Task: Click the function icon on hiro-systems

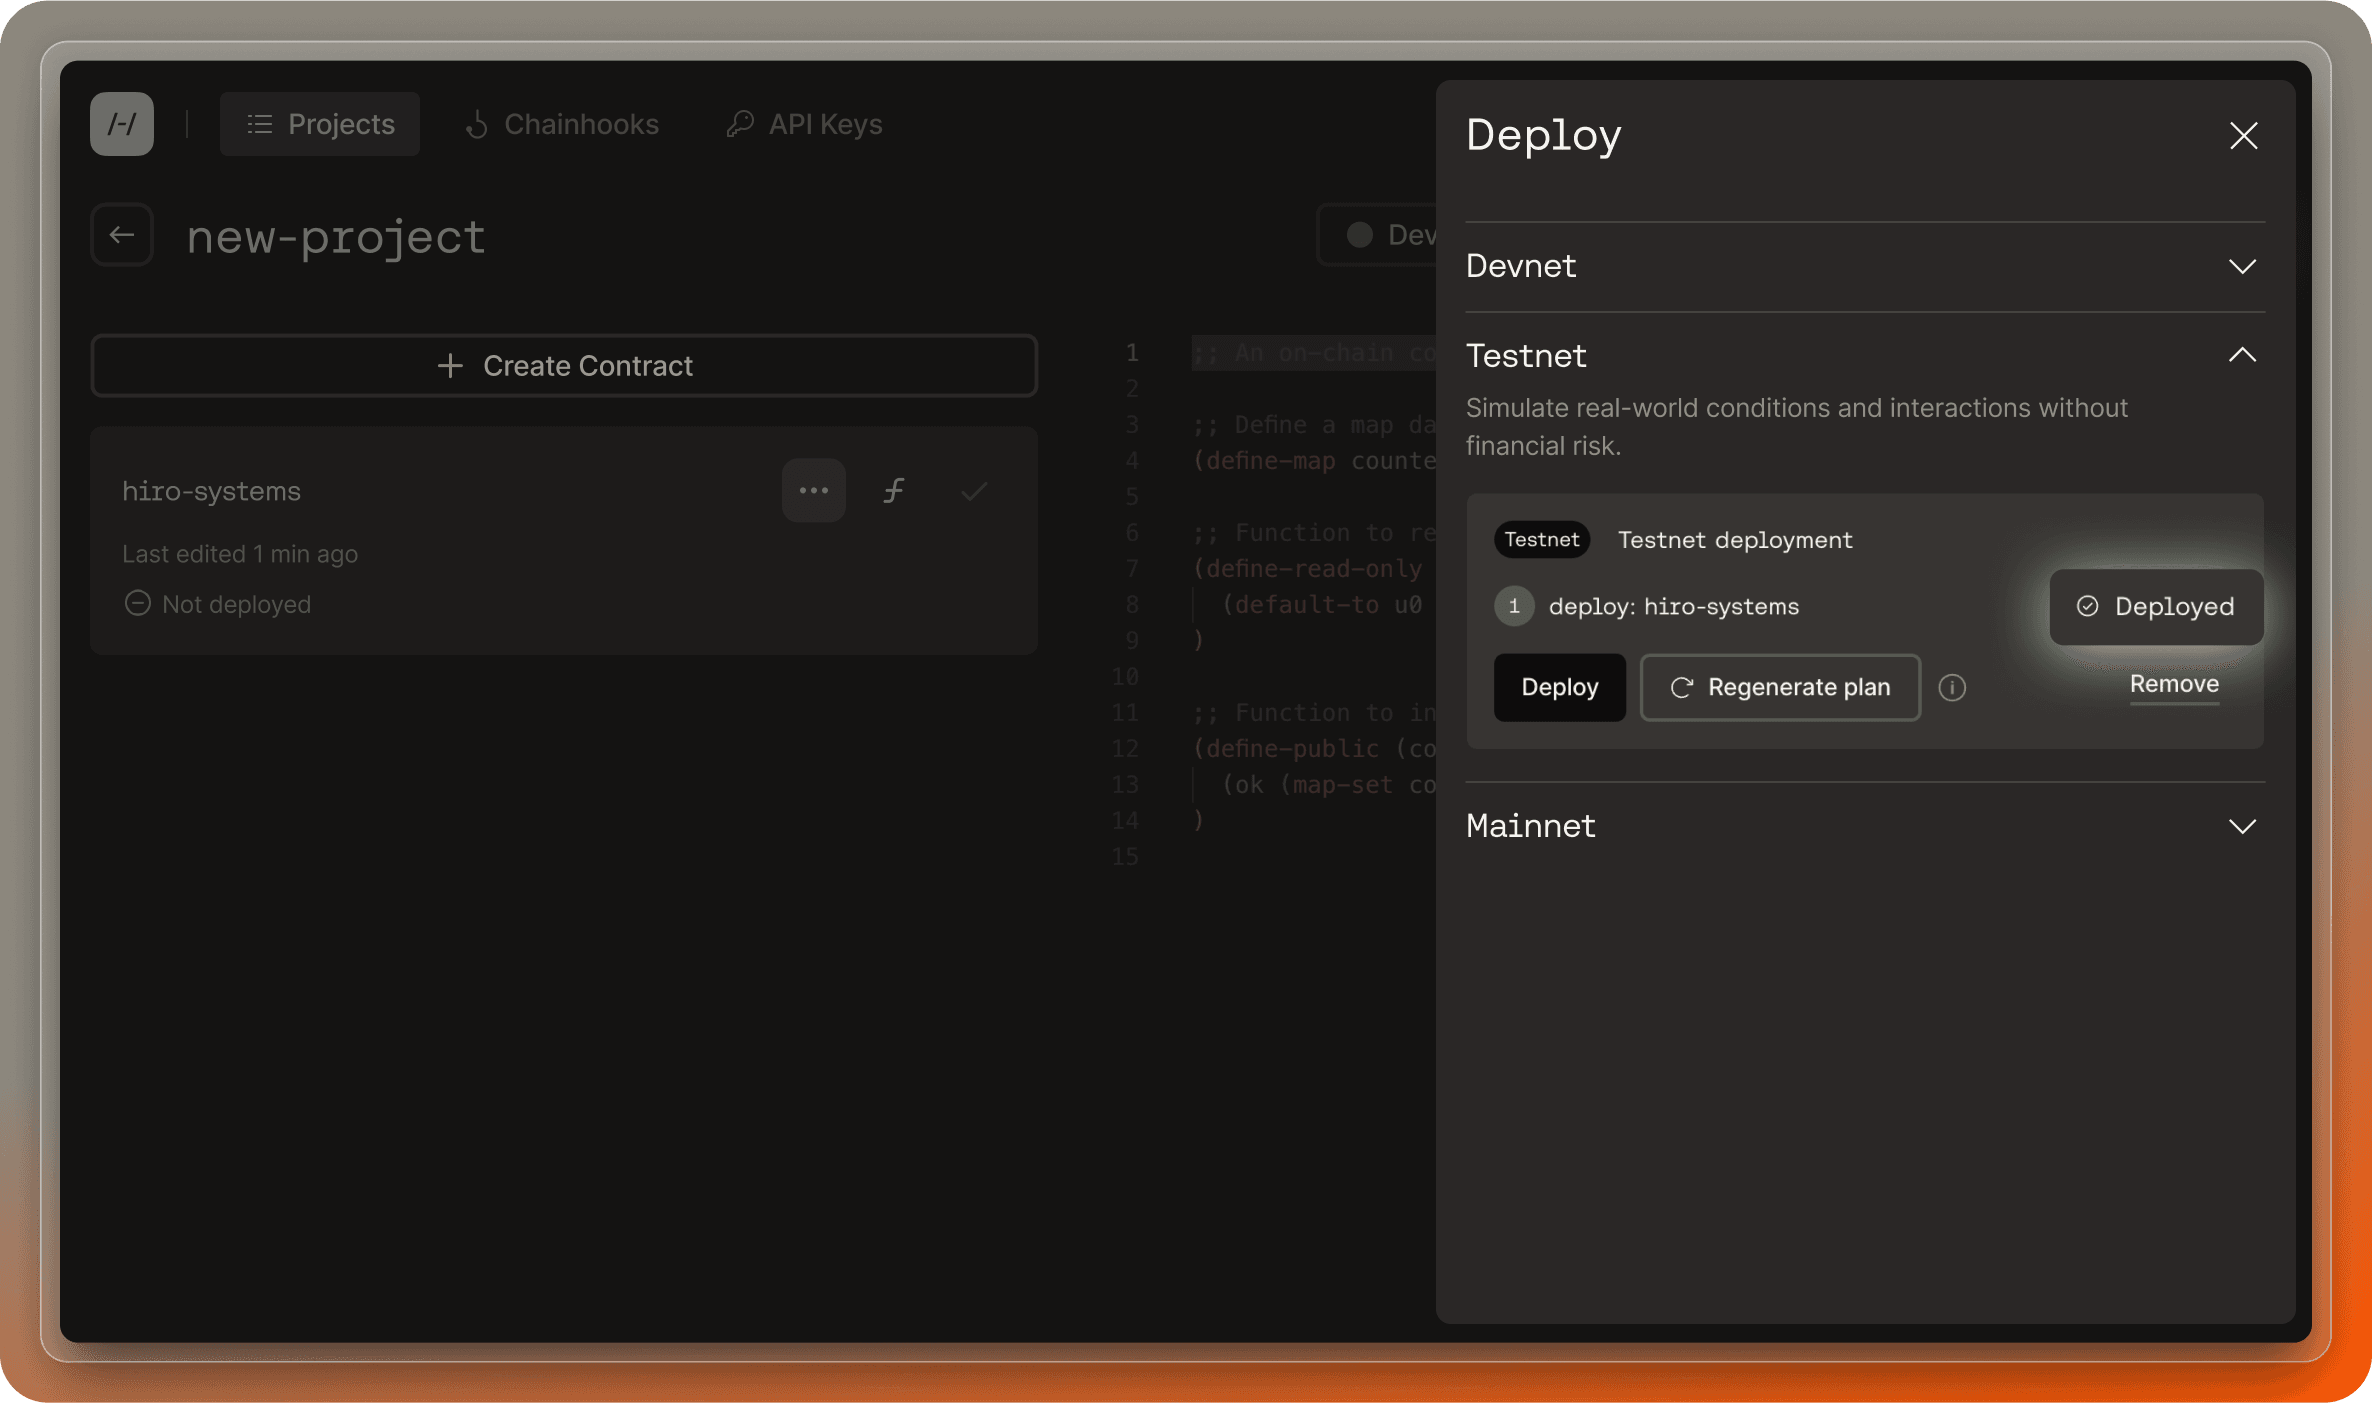Action: click(894, 491)
